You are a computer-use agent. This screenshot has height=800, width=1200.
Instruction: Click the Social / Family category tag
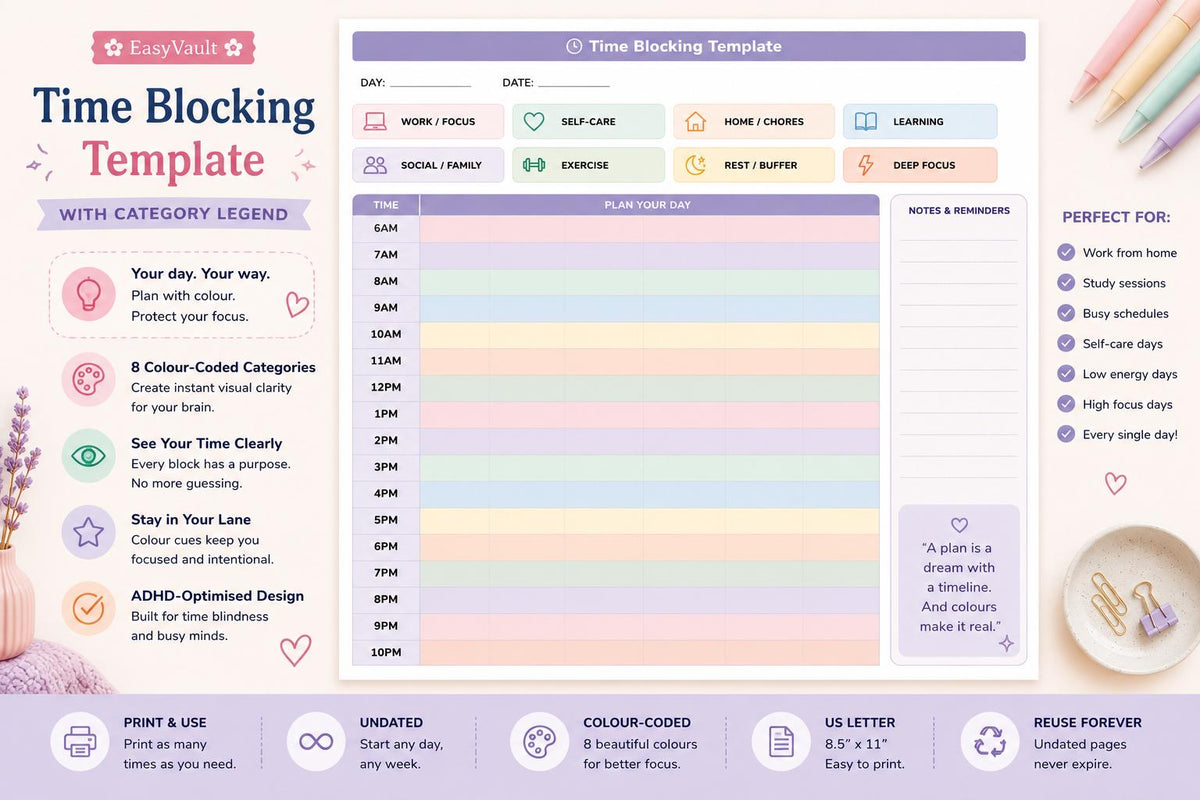tap(428, 165)
